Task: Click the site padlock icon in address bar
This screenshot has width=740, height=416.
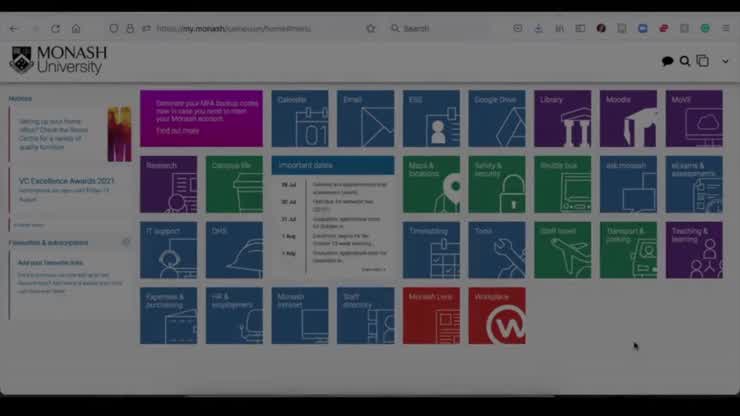Action: tap(130, 29)
